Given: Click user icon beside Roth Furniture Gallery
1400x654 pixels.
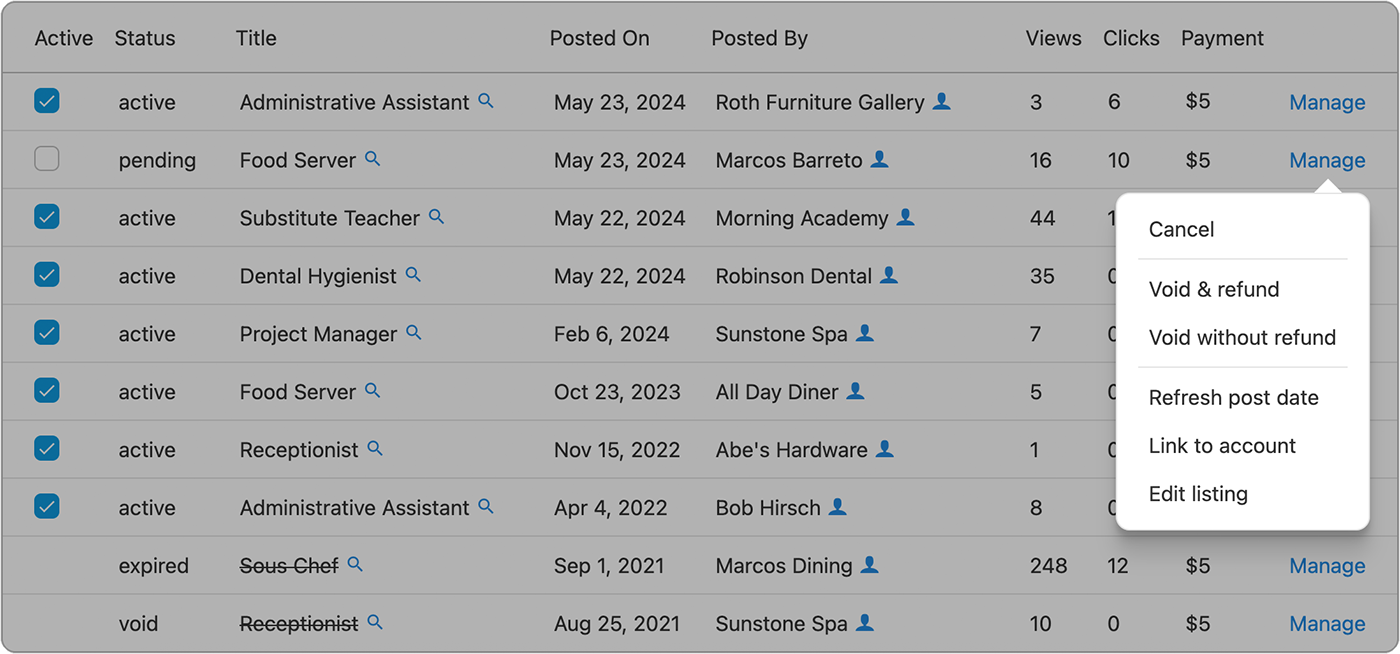Looking at the screenshot, I should [x=941, y=101].
